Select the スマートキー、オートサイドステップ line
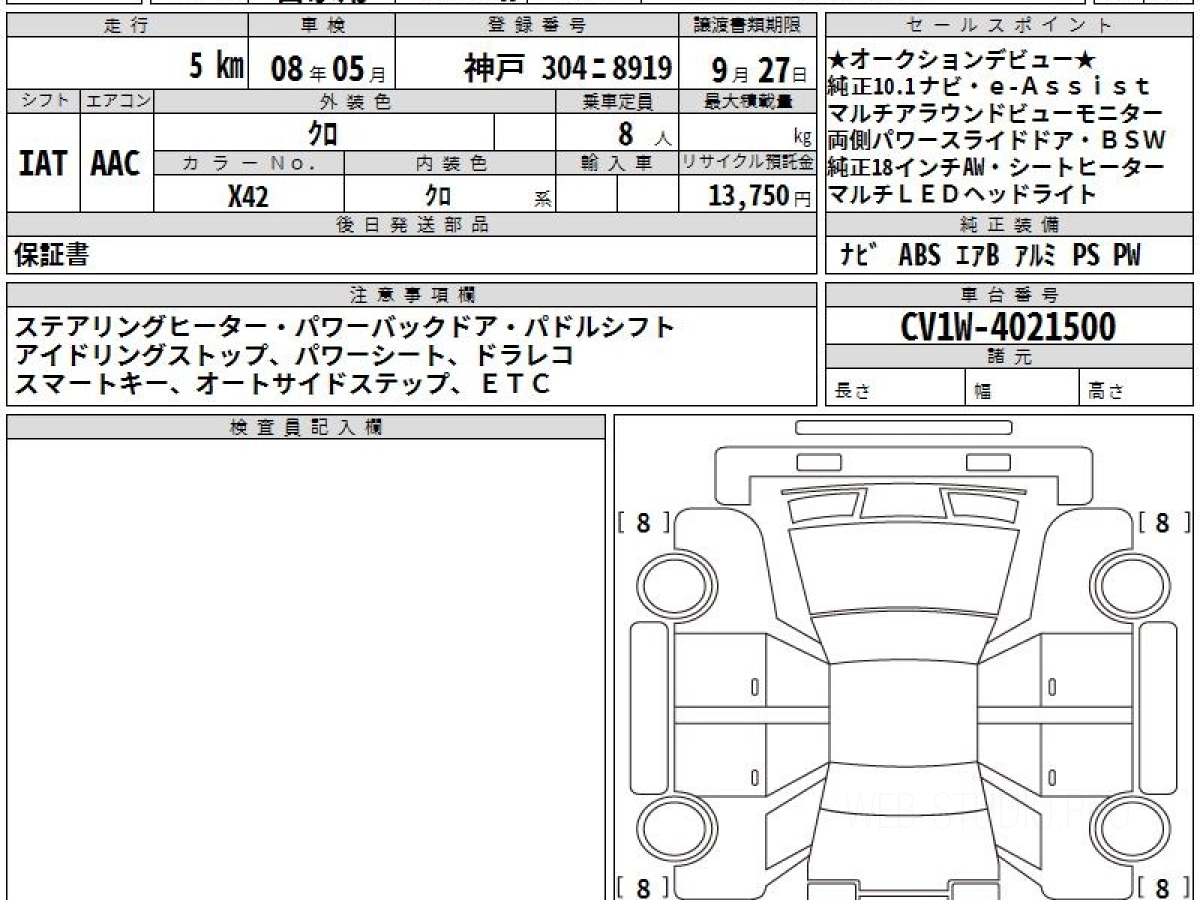The width and height of the screenshot is (1200, 900). click(x=283, y=382)
